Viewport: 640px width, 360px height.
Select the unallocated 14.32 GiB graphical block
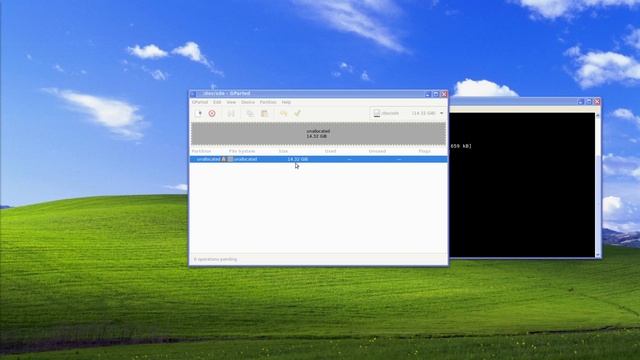[x=318, y=133]
